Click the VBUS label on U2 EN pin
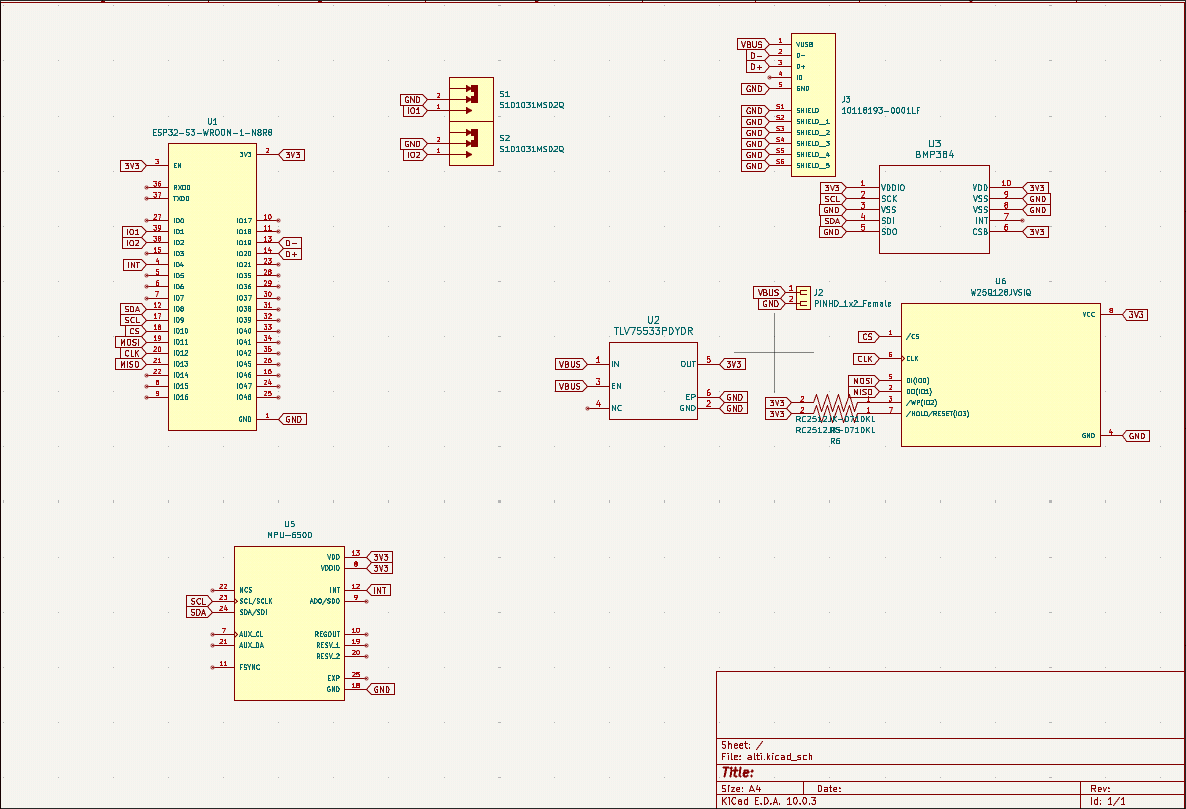Screen dimensions: 1186x809 point(570,386)
